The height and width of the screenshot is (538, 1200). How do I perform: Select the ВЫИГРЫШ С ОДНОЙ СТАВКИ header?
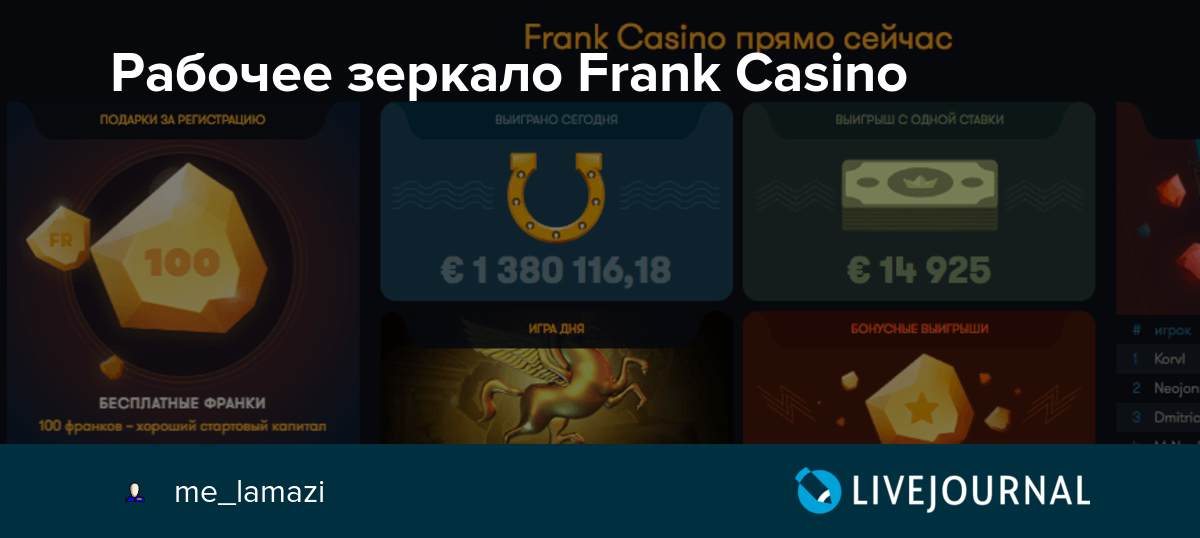(919, 119)
